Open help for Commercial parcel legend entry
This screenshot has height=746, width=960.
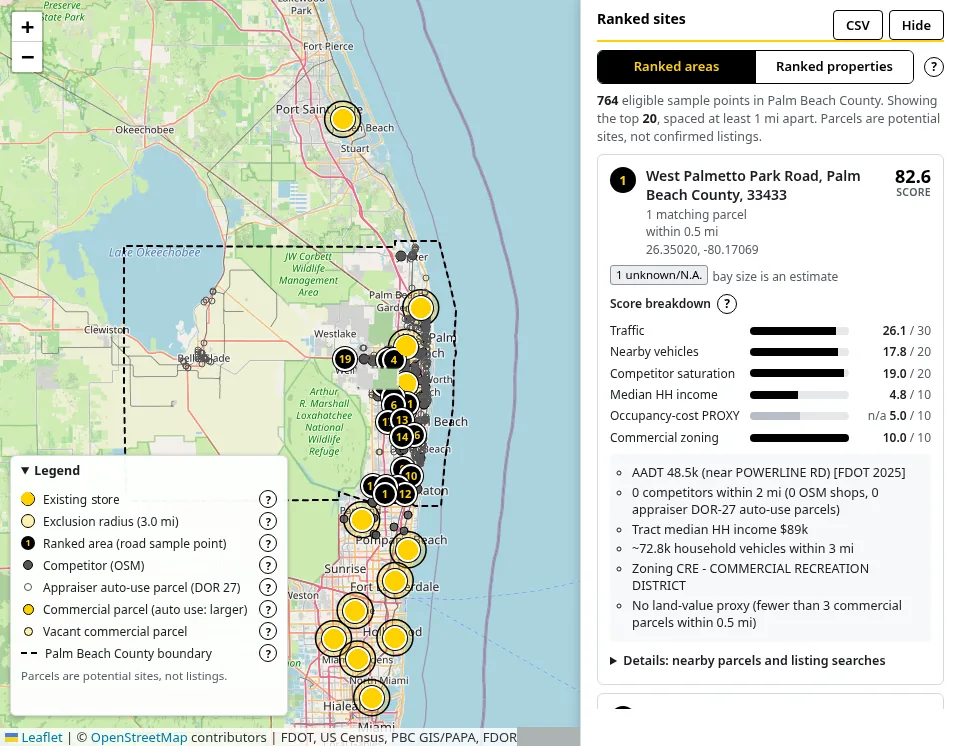[x=268, y=609]
